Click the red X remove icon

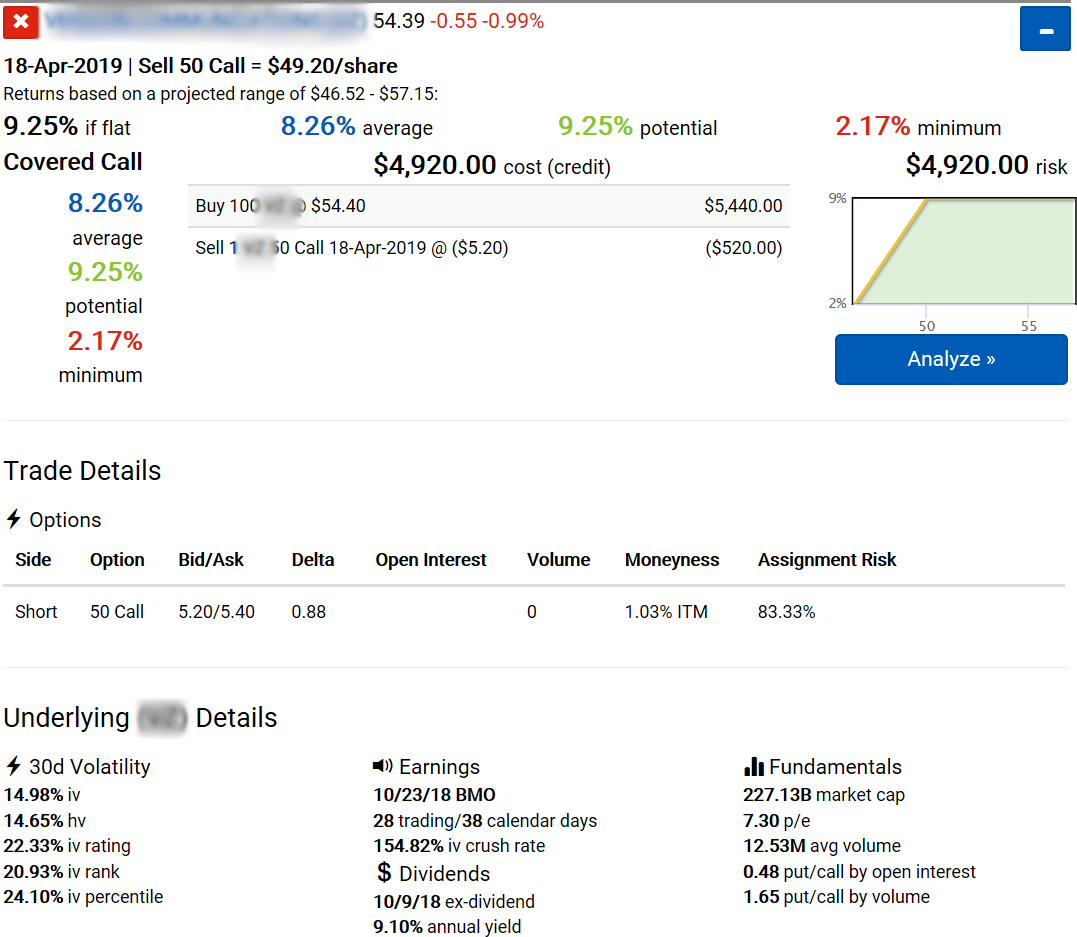21,21
